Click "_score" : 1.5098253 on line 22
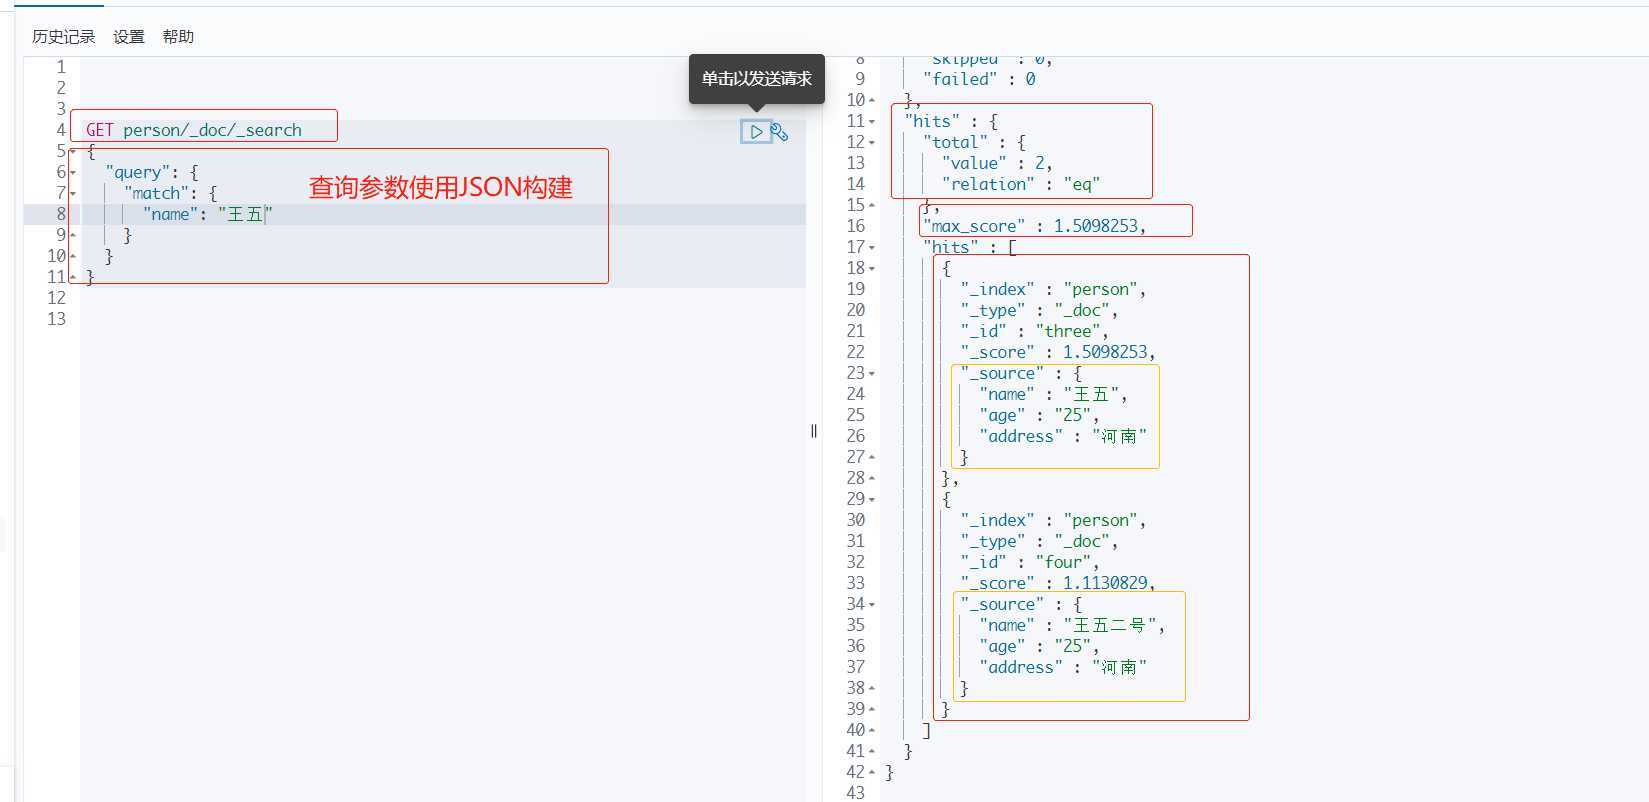This screenshot has width=1649, height=802. [x=1058, y=352]
